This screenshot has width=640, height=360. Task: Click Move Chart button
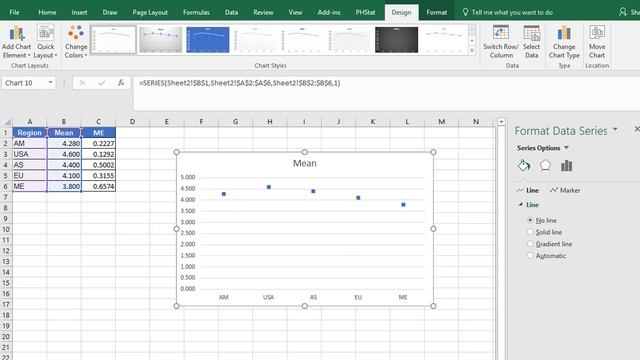click(x=597, y=42)
